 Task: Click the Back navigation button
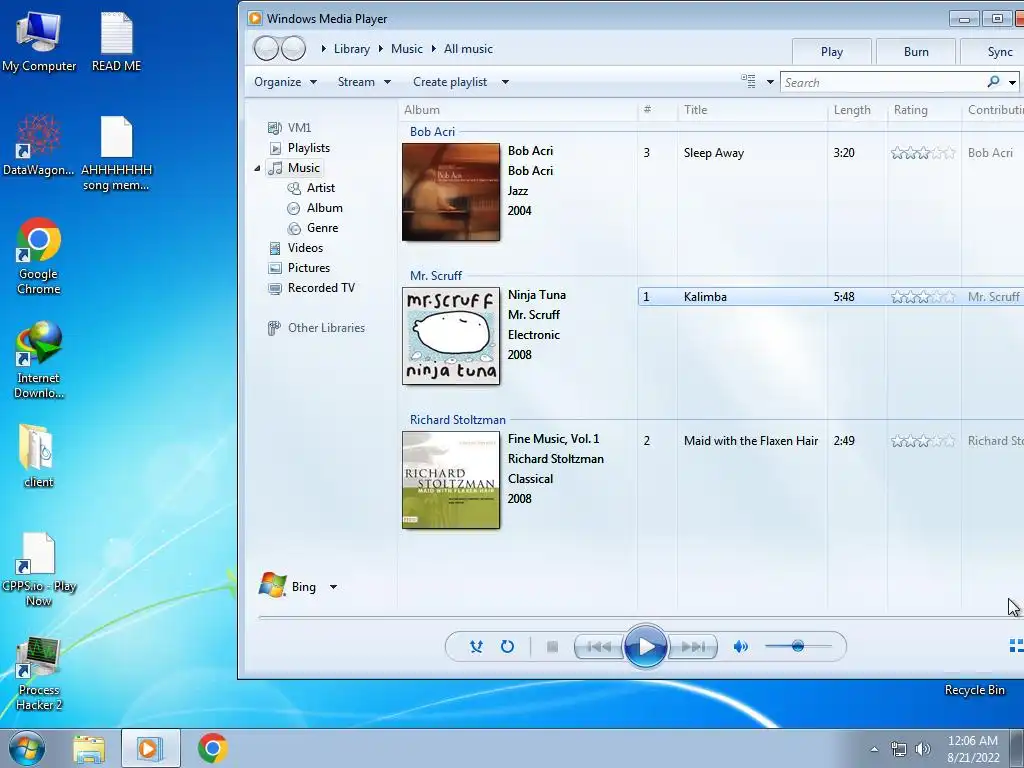(266, 48)
